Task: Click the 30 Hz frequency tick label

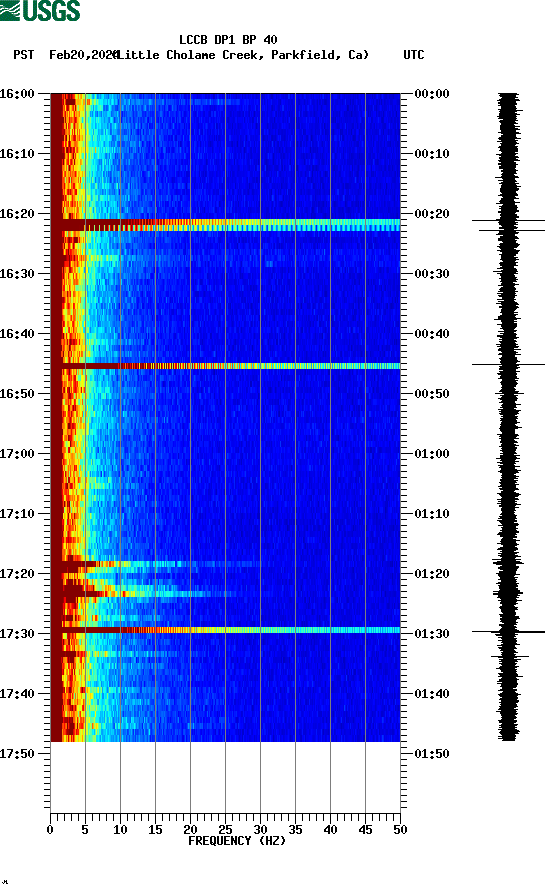Action: (260, 830)
